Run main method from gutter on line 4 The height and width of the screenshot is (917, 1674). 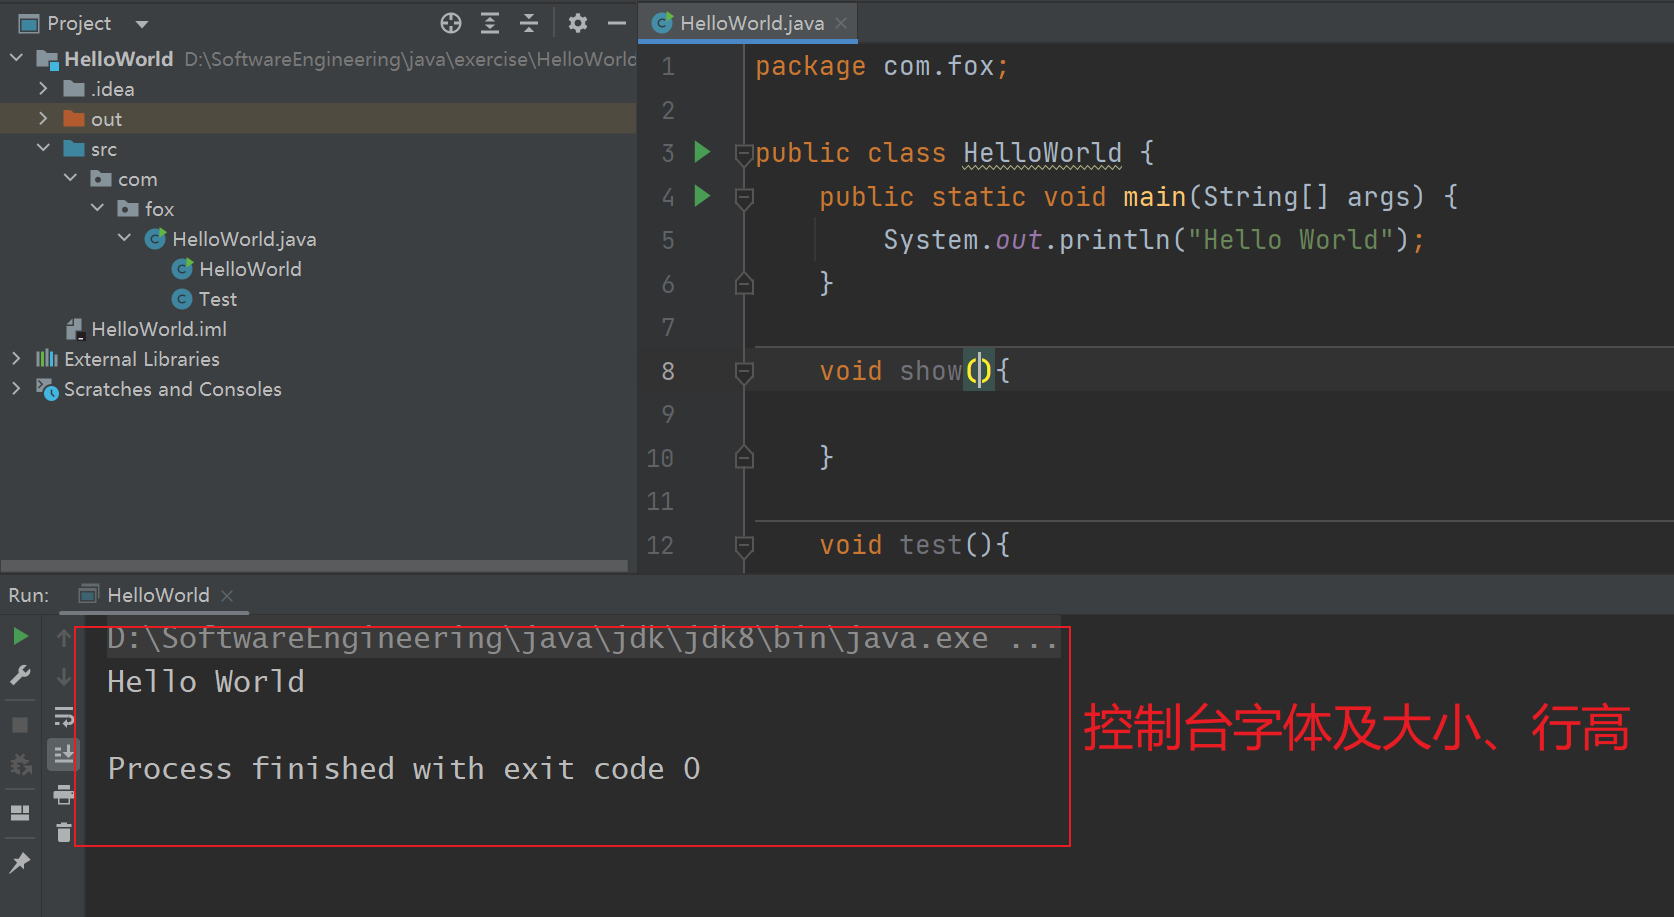702,196
